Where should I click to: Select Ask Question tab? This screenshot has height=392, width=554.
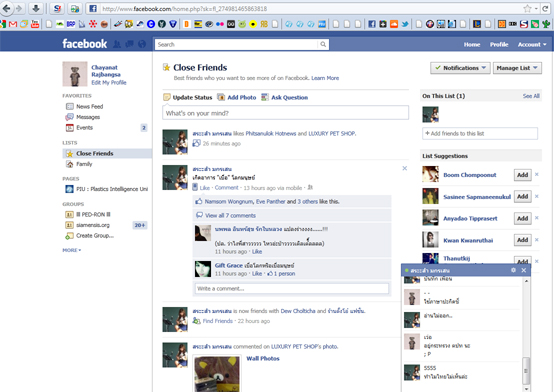284,97
